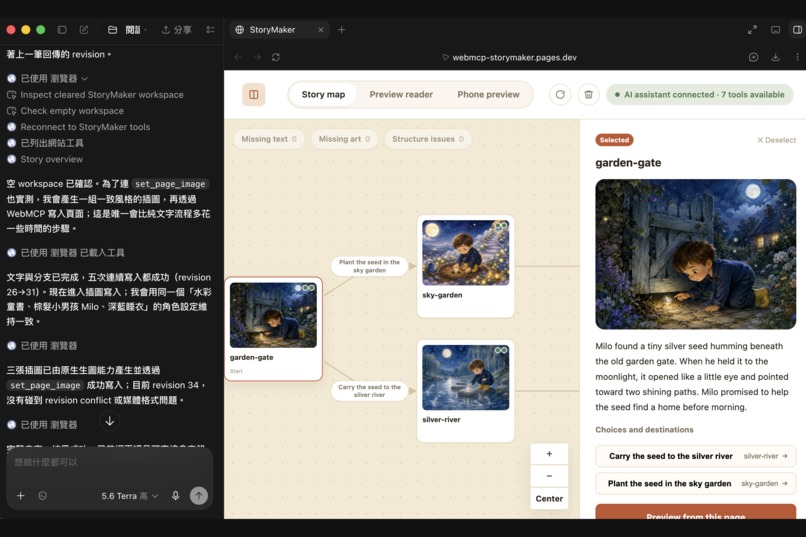Toggle the chat sidebar panel icon
The image size is (806, 537).
(62, 30)
